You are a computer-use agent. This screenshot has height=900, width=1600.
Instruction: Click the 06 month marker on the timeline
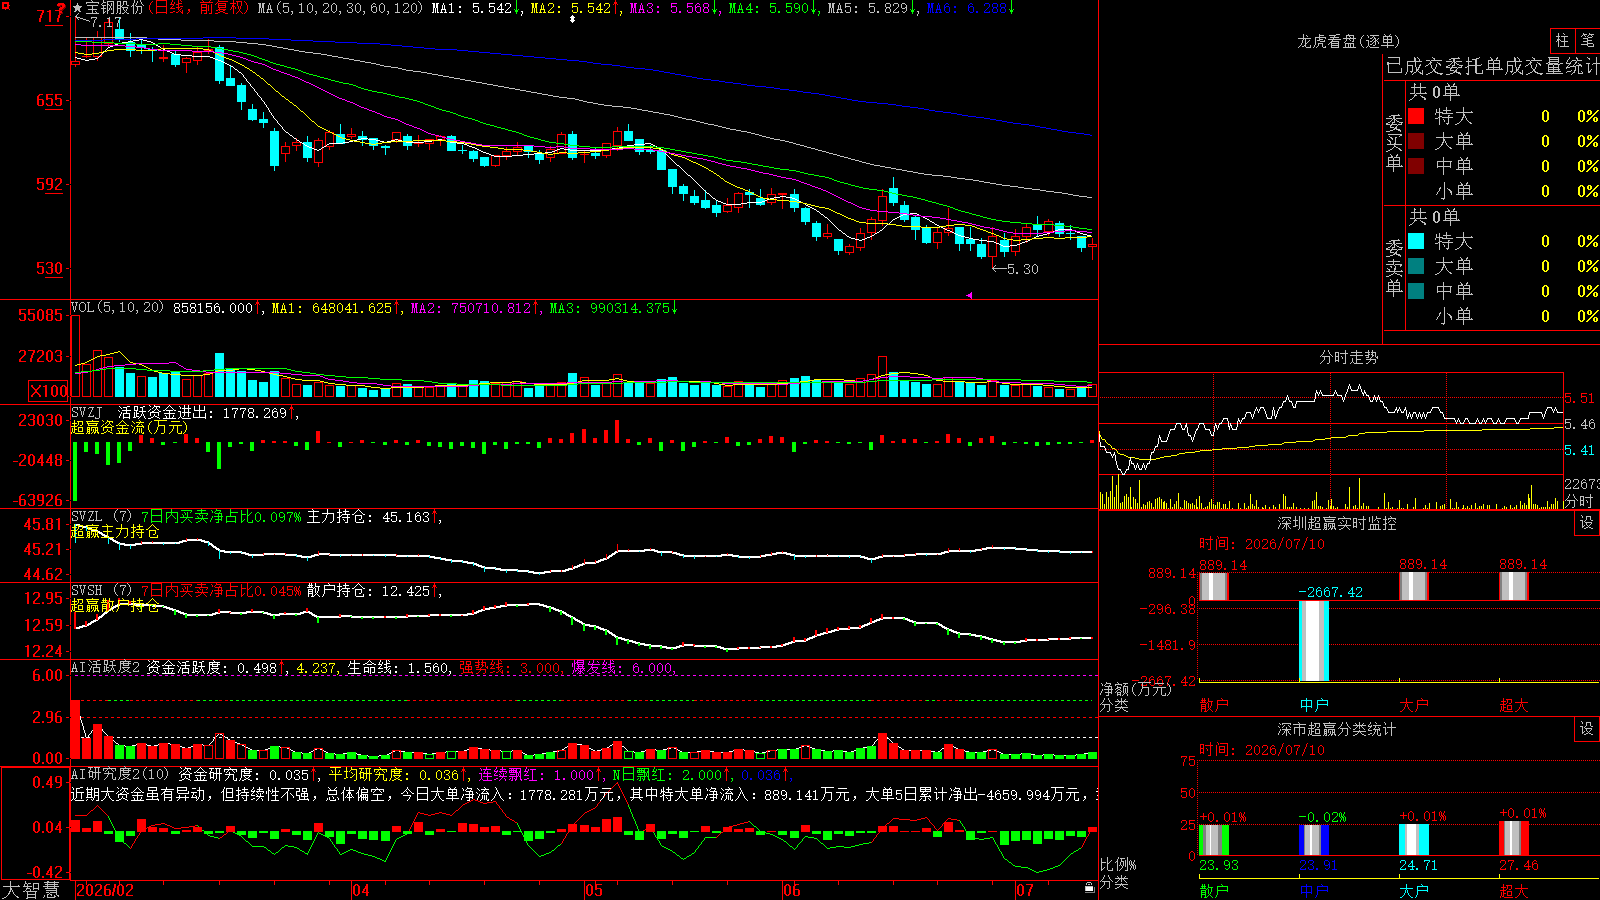coord(792,890)
